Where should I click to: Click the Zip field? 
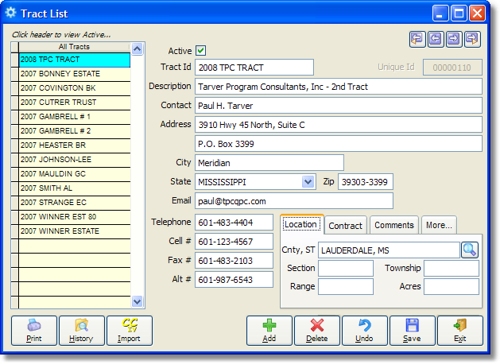pos(365,182)
